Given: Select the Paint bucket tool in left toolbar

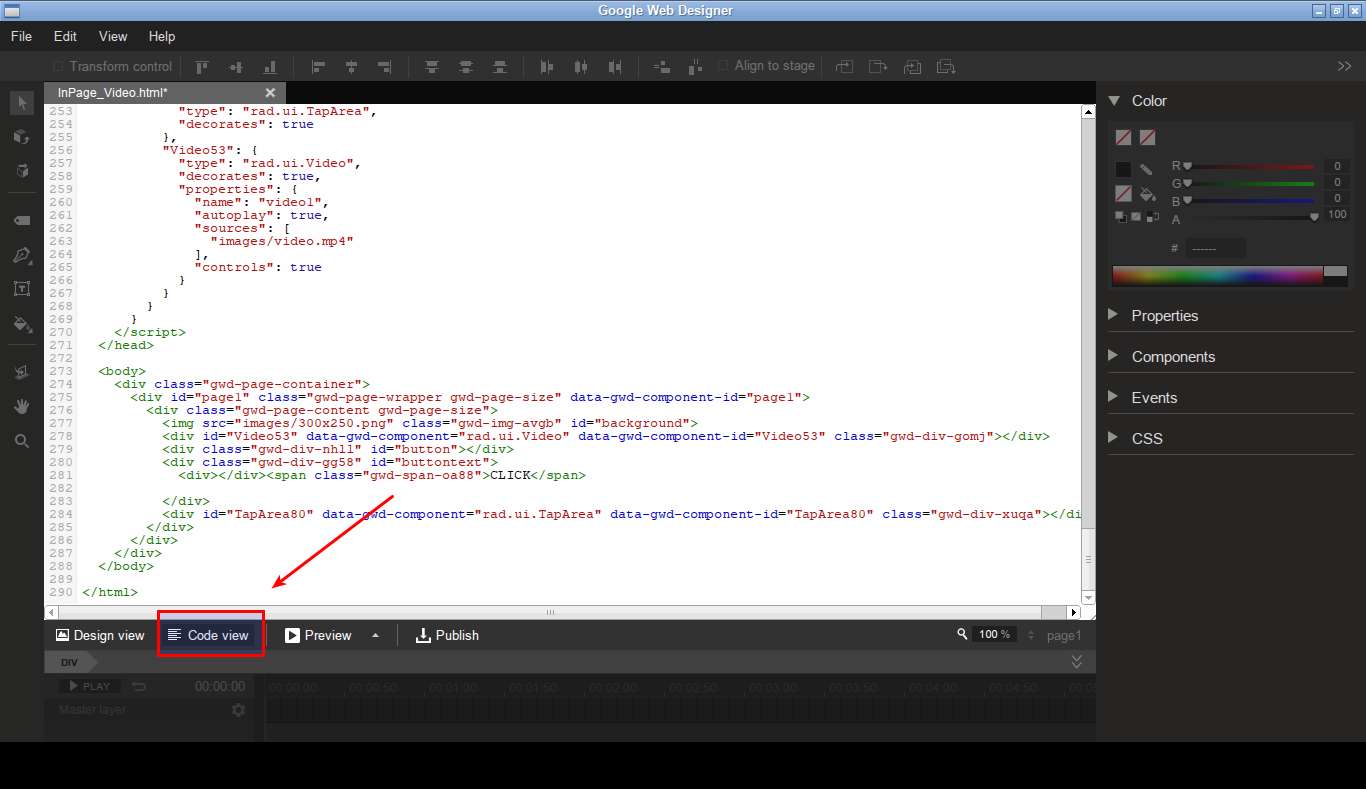Looking at the screenshot, I should pyautogui.click(x=21, y=324).
